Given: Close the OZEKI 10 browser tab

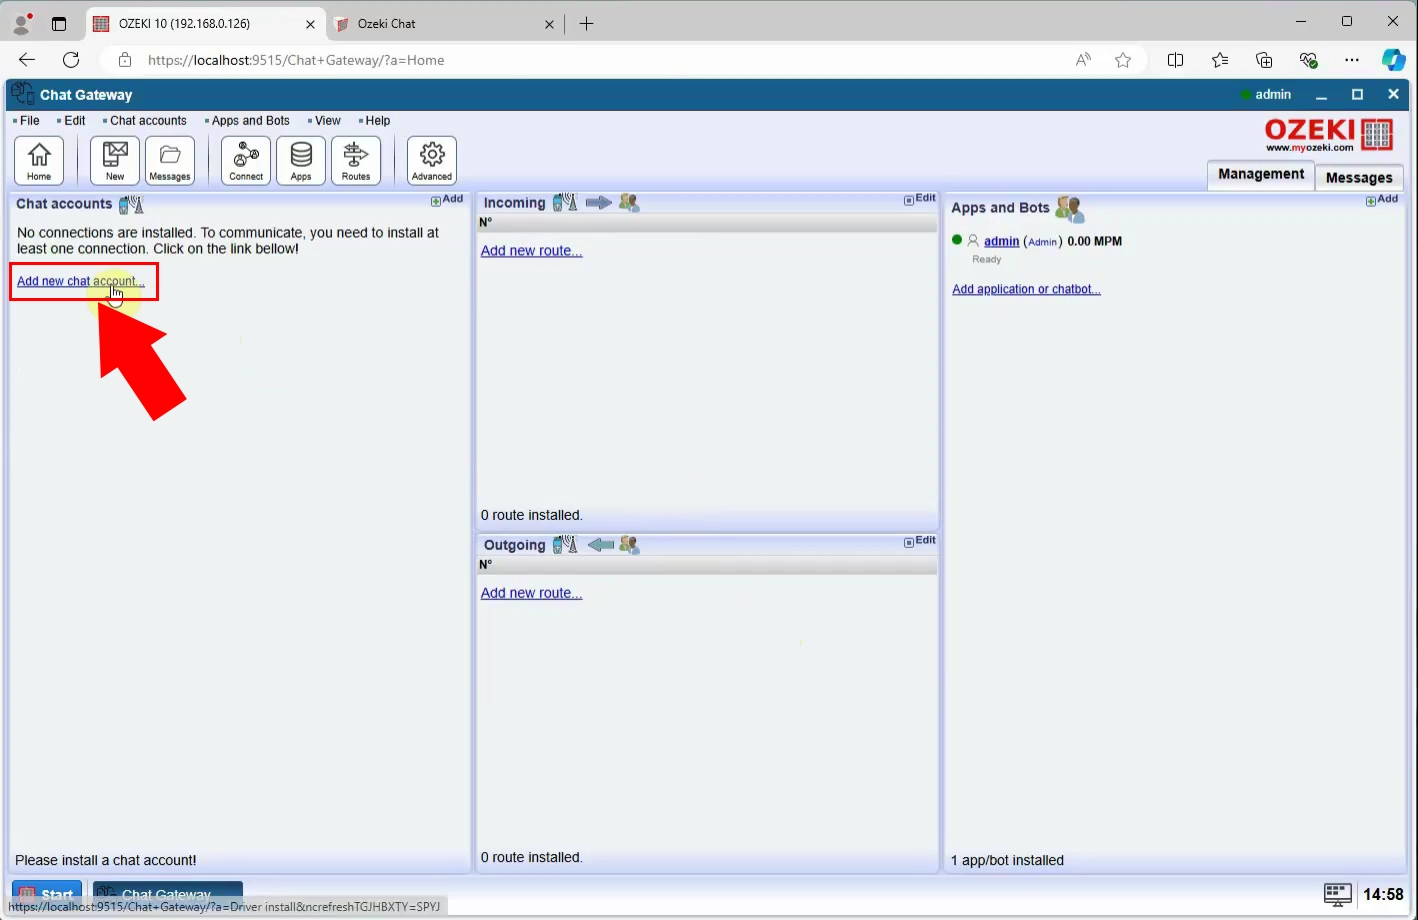Looking at the screenshot, I should click(x=310, y=24).
